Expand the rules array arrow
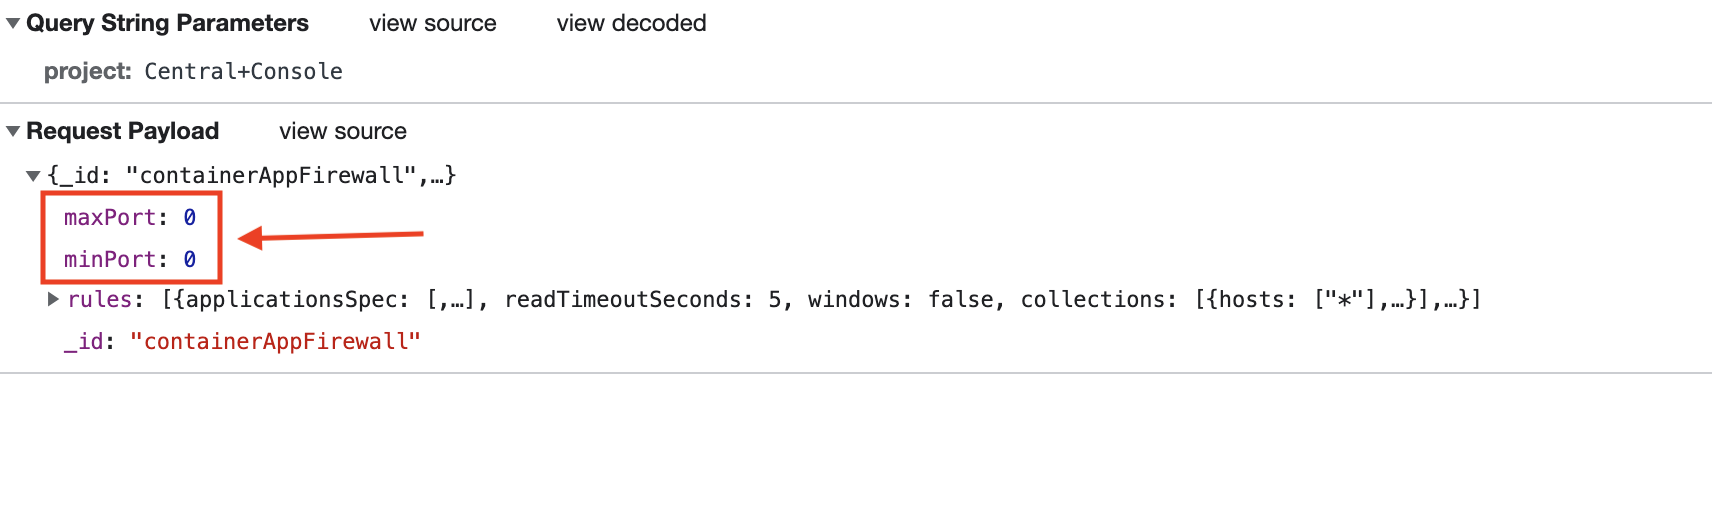 [53, 299]
